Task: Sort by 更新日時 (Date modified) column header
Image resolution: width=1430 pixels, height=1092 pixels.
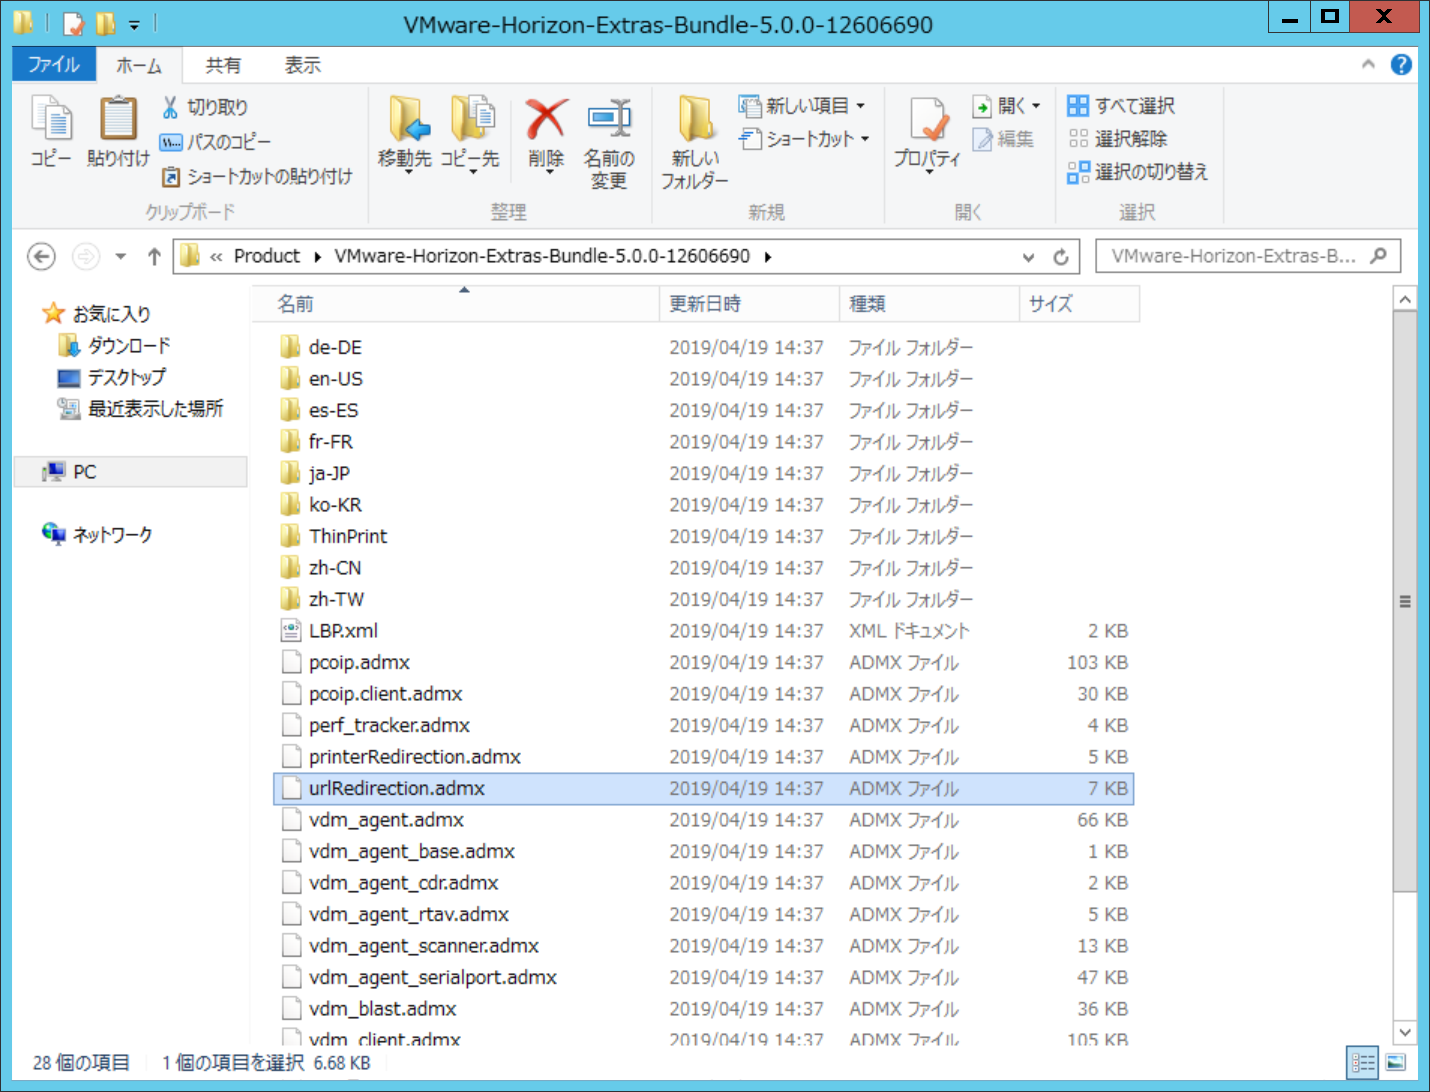Action: coord(749,304)
